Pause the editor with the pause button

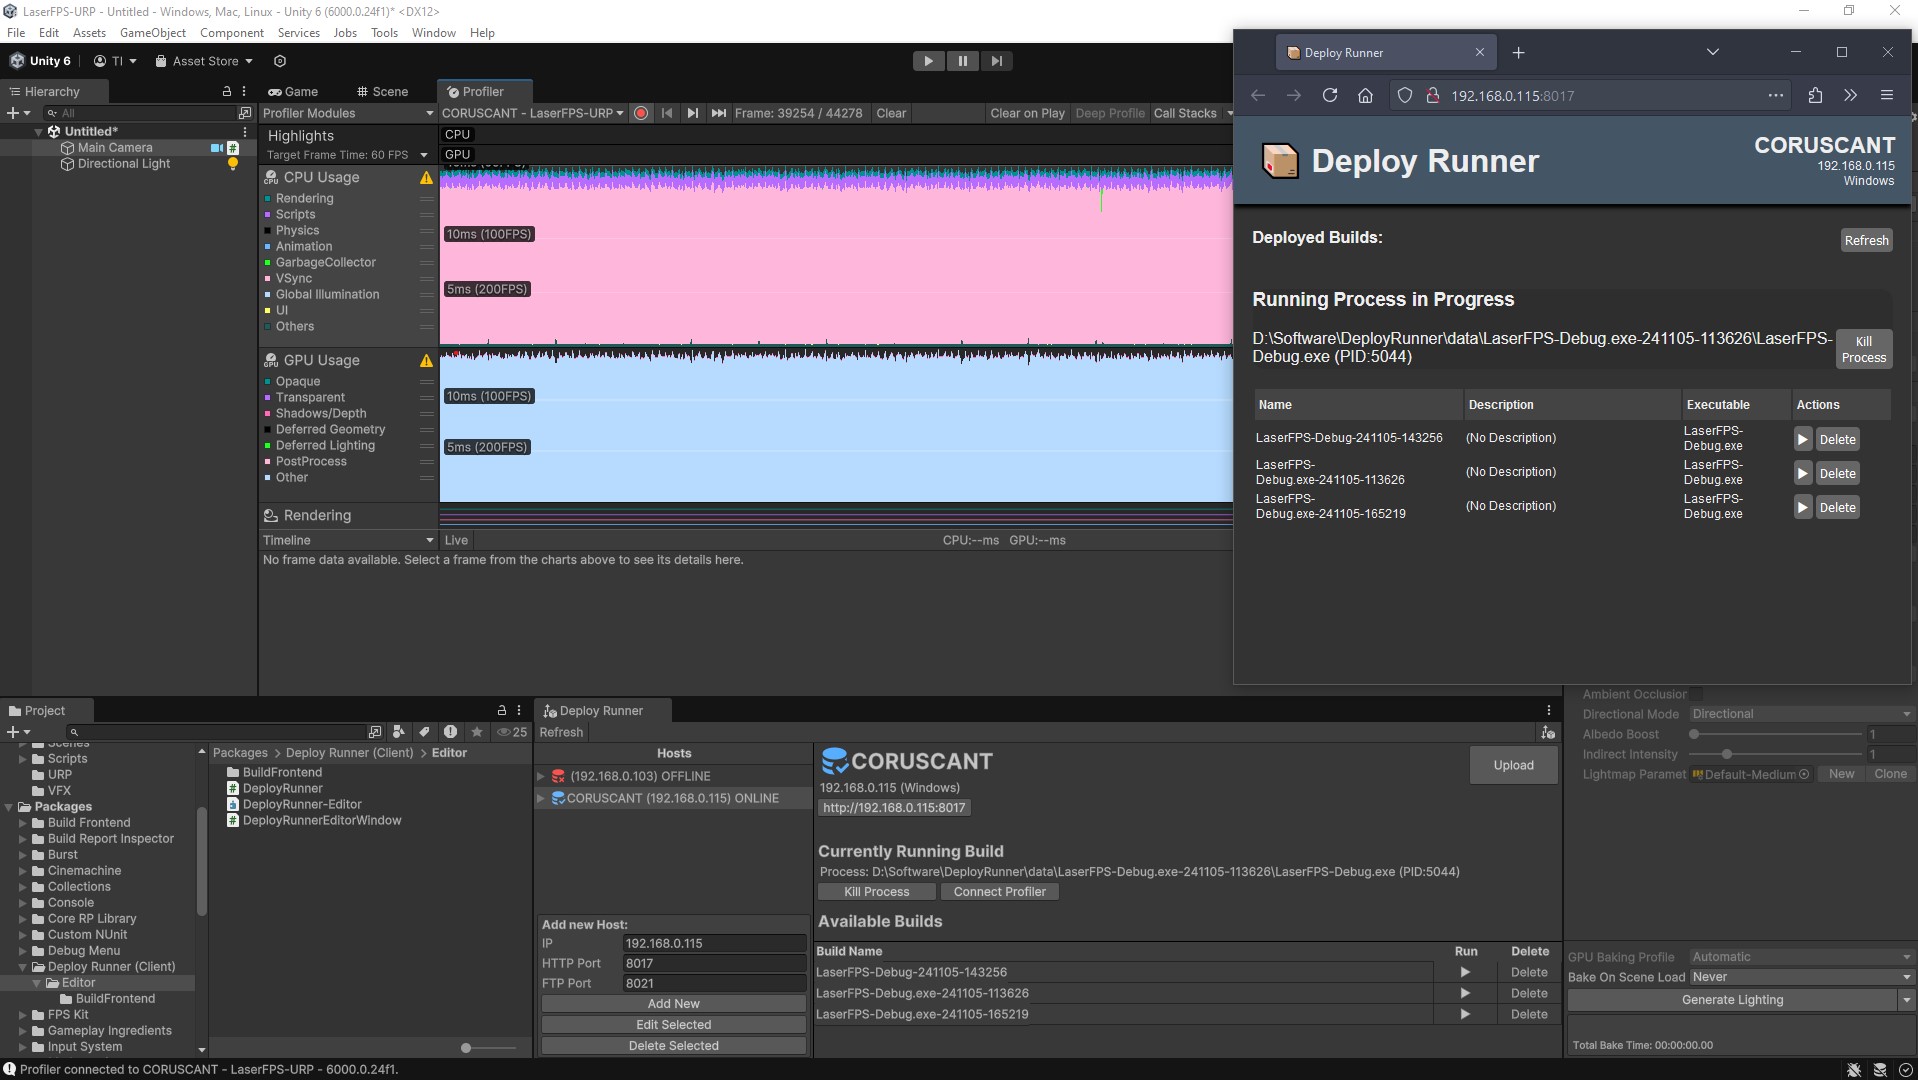click(x=962, y=61)
